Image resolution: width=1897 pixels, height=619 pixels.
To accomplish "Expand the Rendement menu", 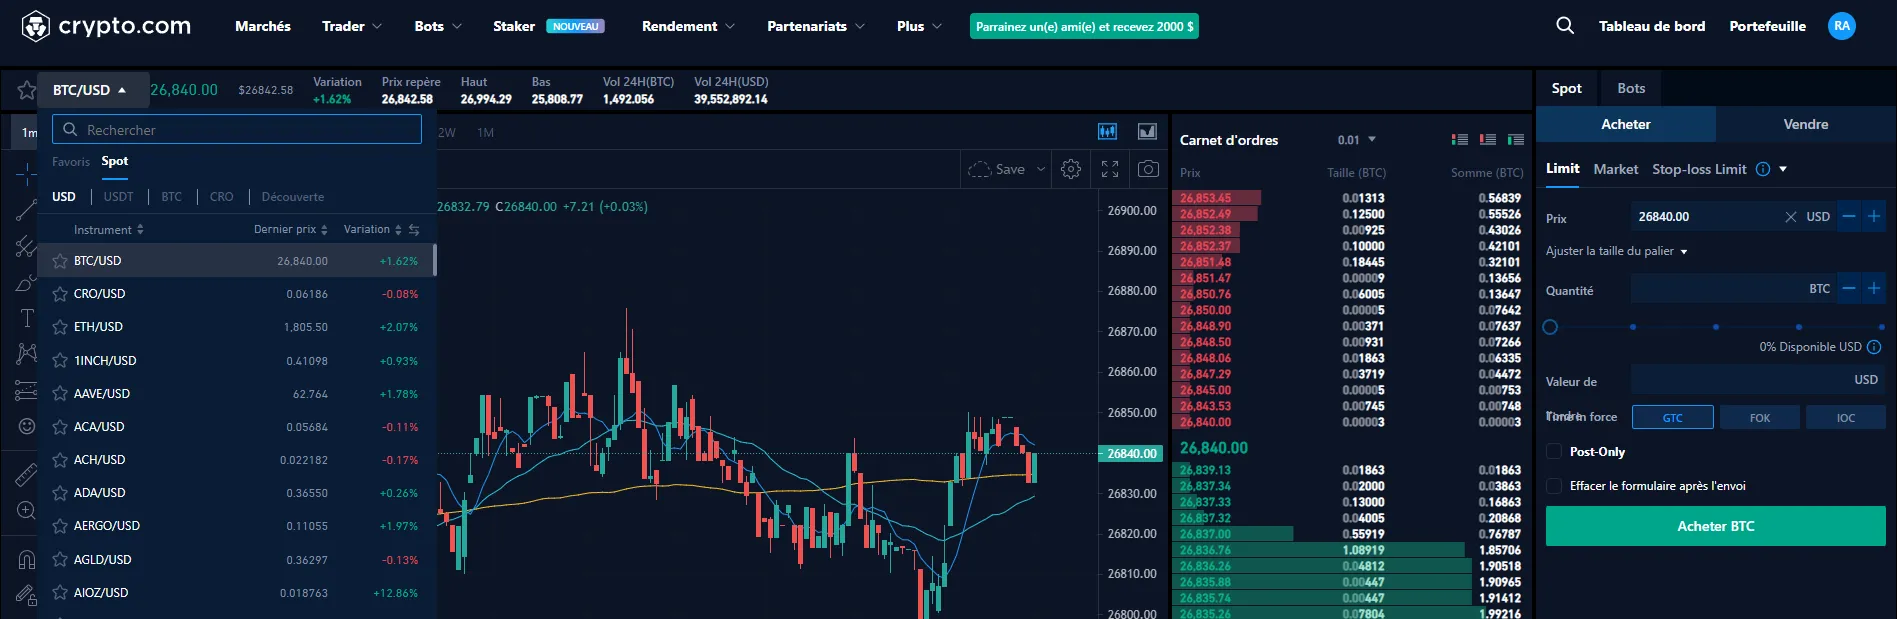I will click(688, 26).
